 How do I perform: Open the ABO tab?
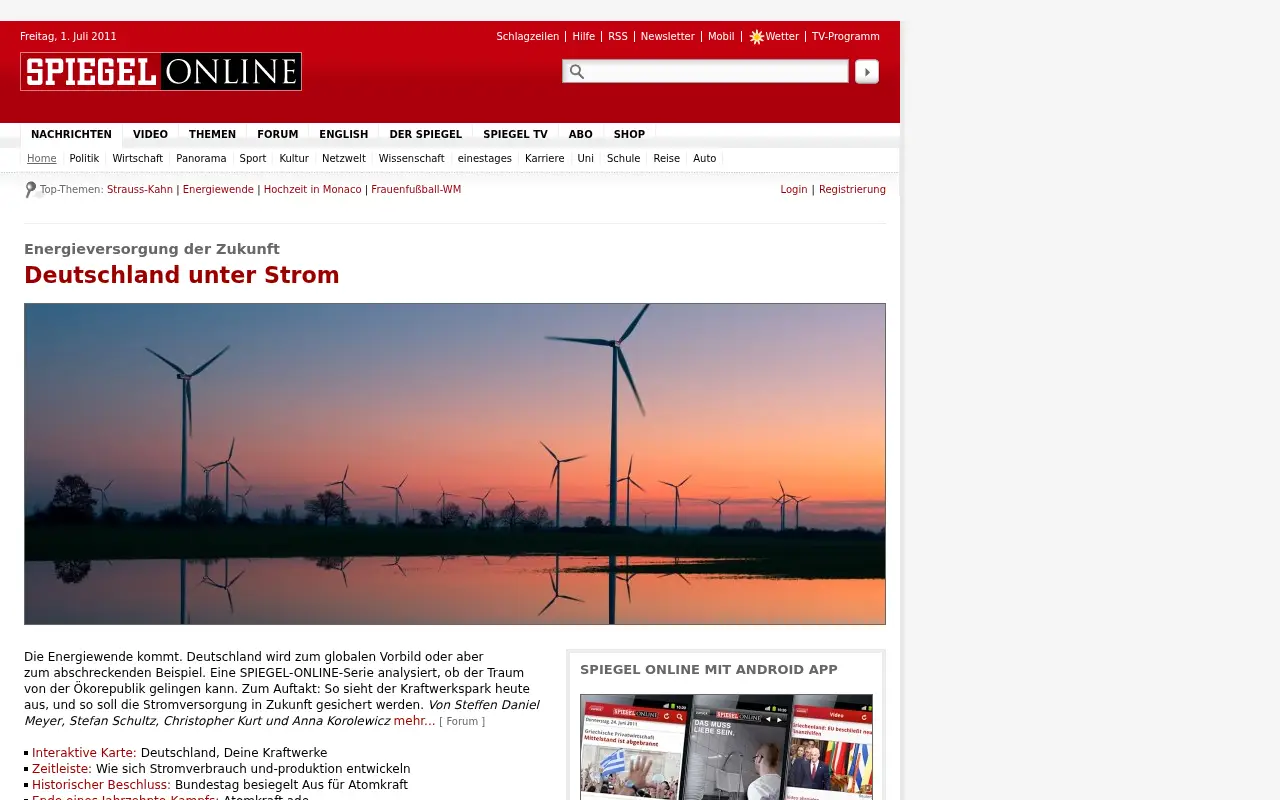(x=580, y=135)
